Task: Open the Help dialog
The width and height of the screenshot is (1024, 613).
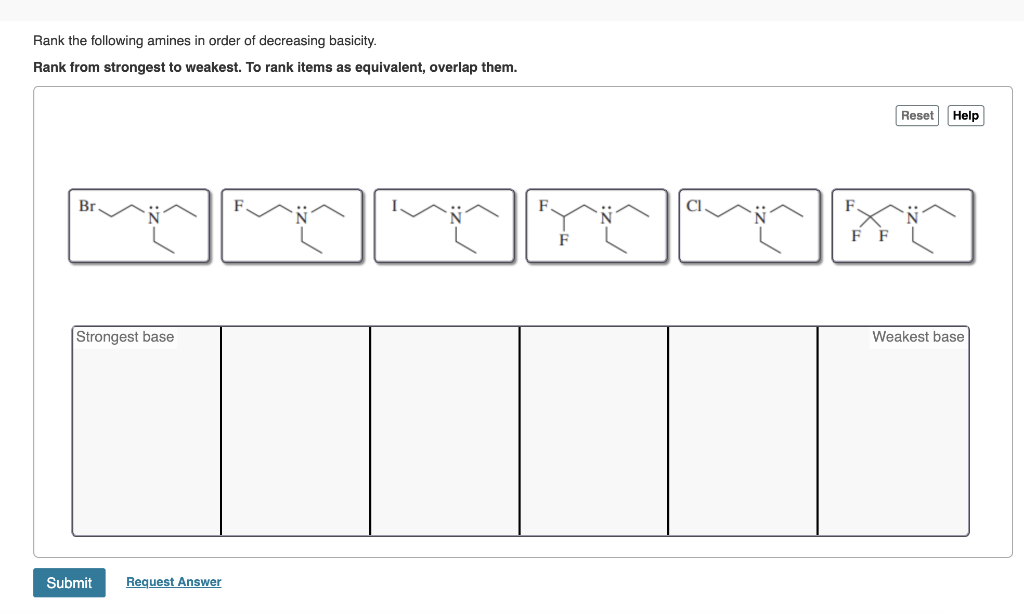Action: [x=965, y=115]
